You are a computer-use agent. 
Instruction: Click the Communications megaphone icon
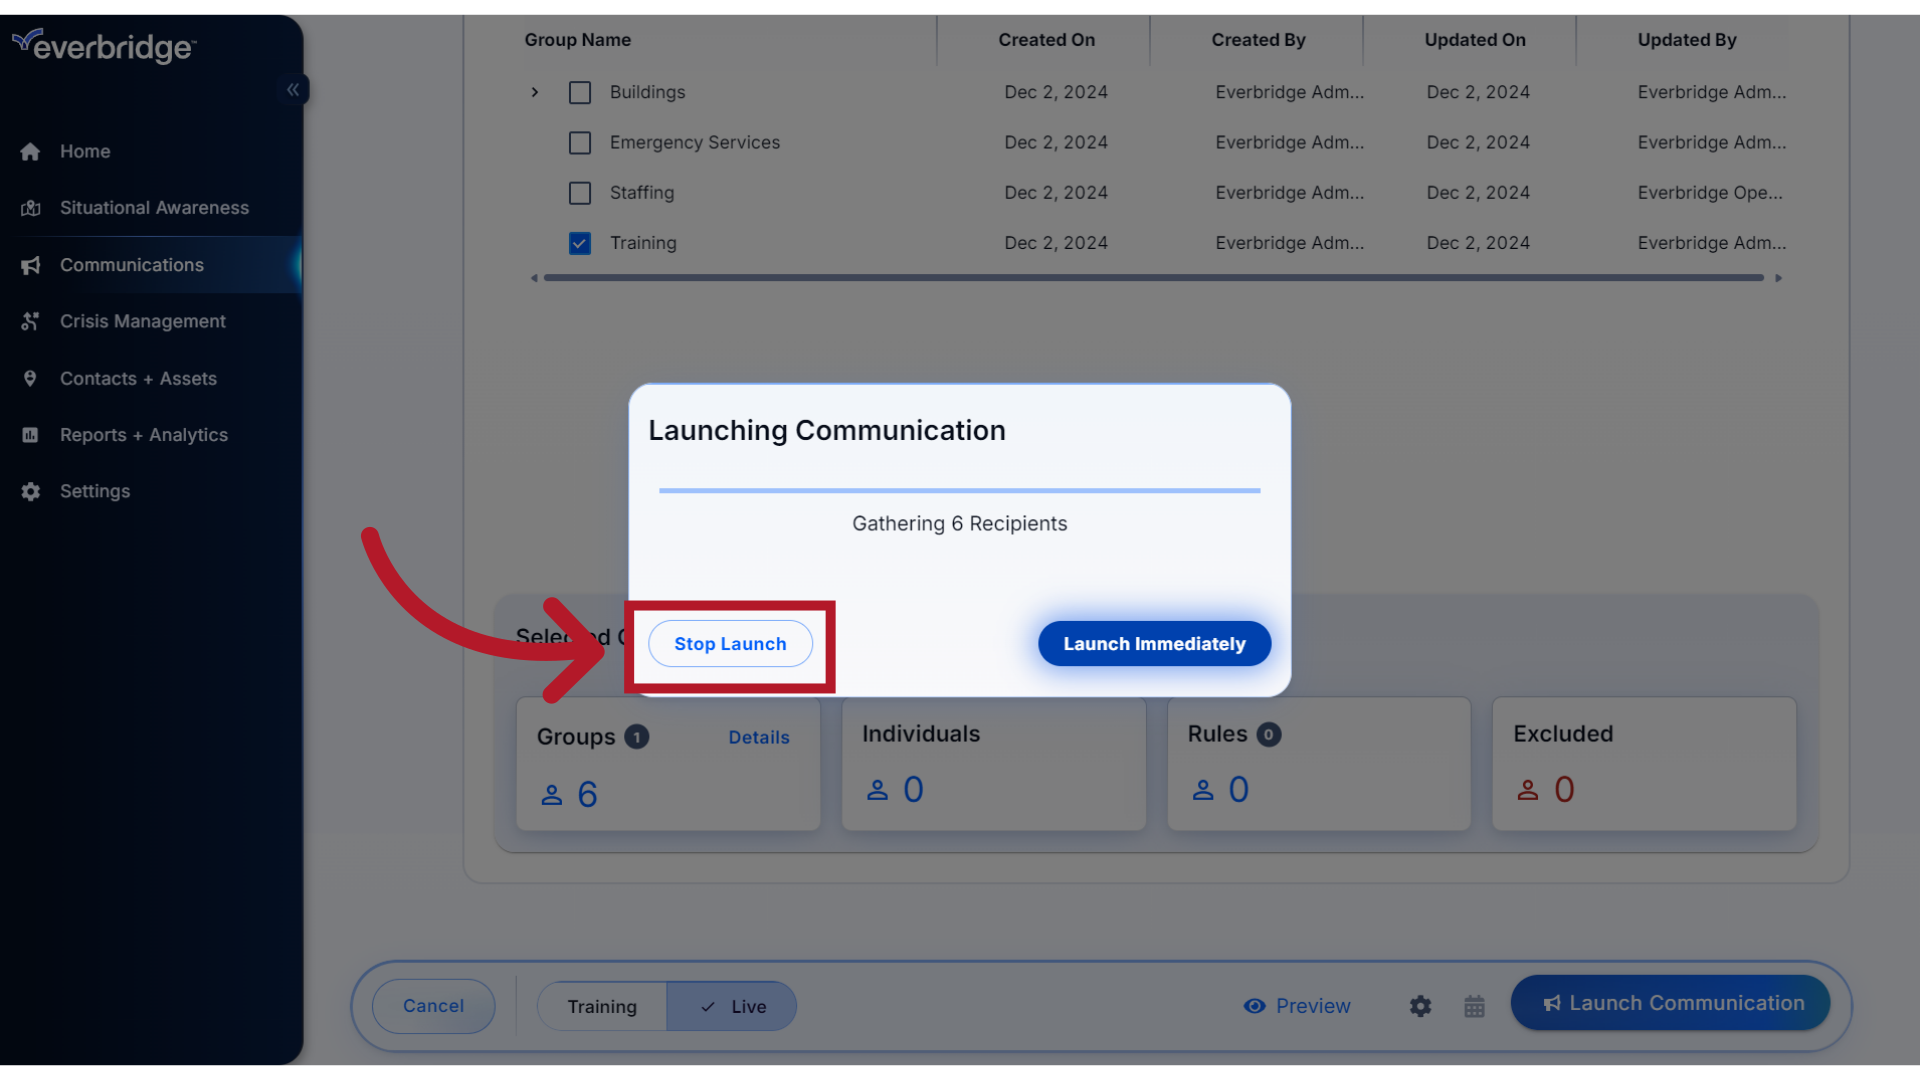30,265
